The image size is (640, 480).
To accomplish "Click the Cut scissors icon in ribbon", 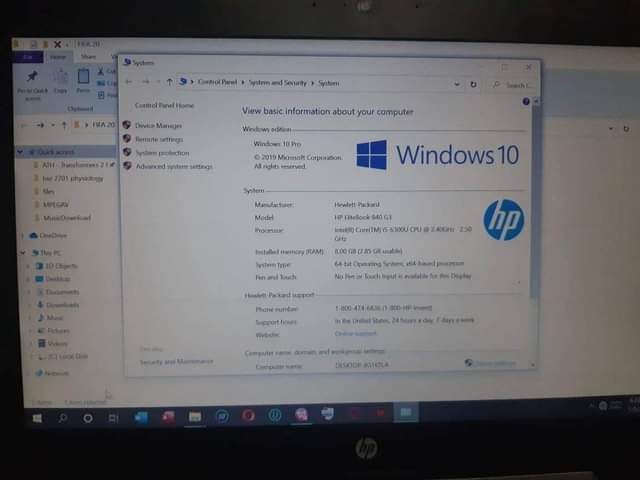I will [x=101, y=71].
